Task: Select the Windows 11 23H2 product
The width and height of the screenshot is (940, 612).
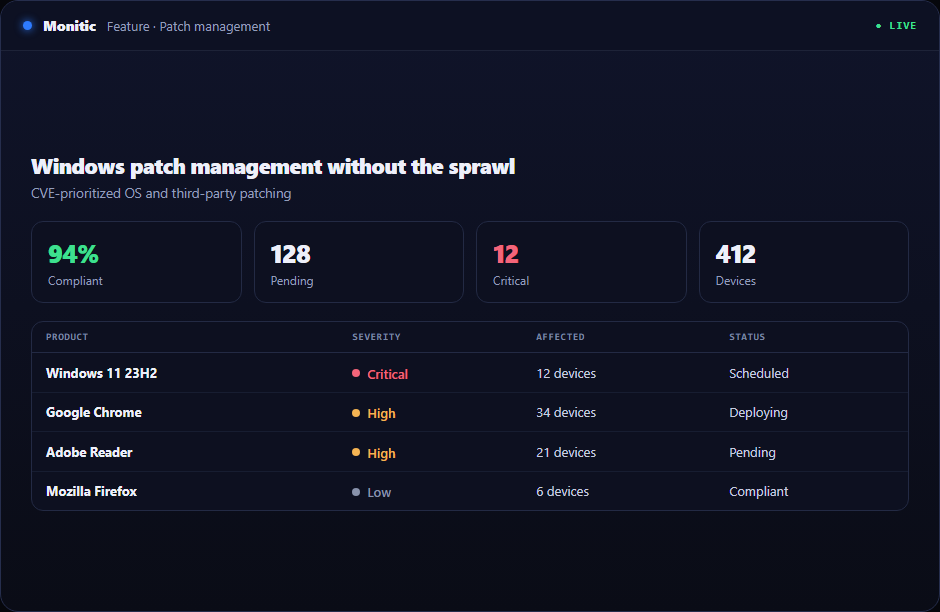Action: (101, 373)
